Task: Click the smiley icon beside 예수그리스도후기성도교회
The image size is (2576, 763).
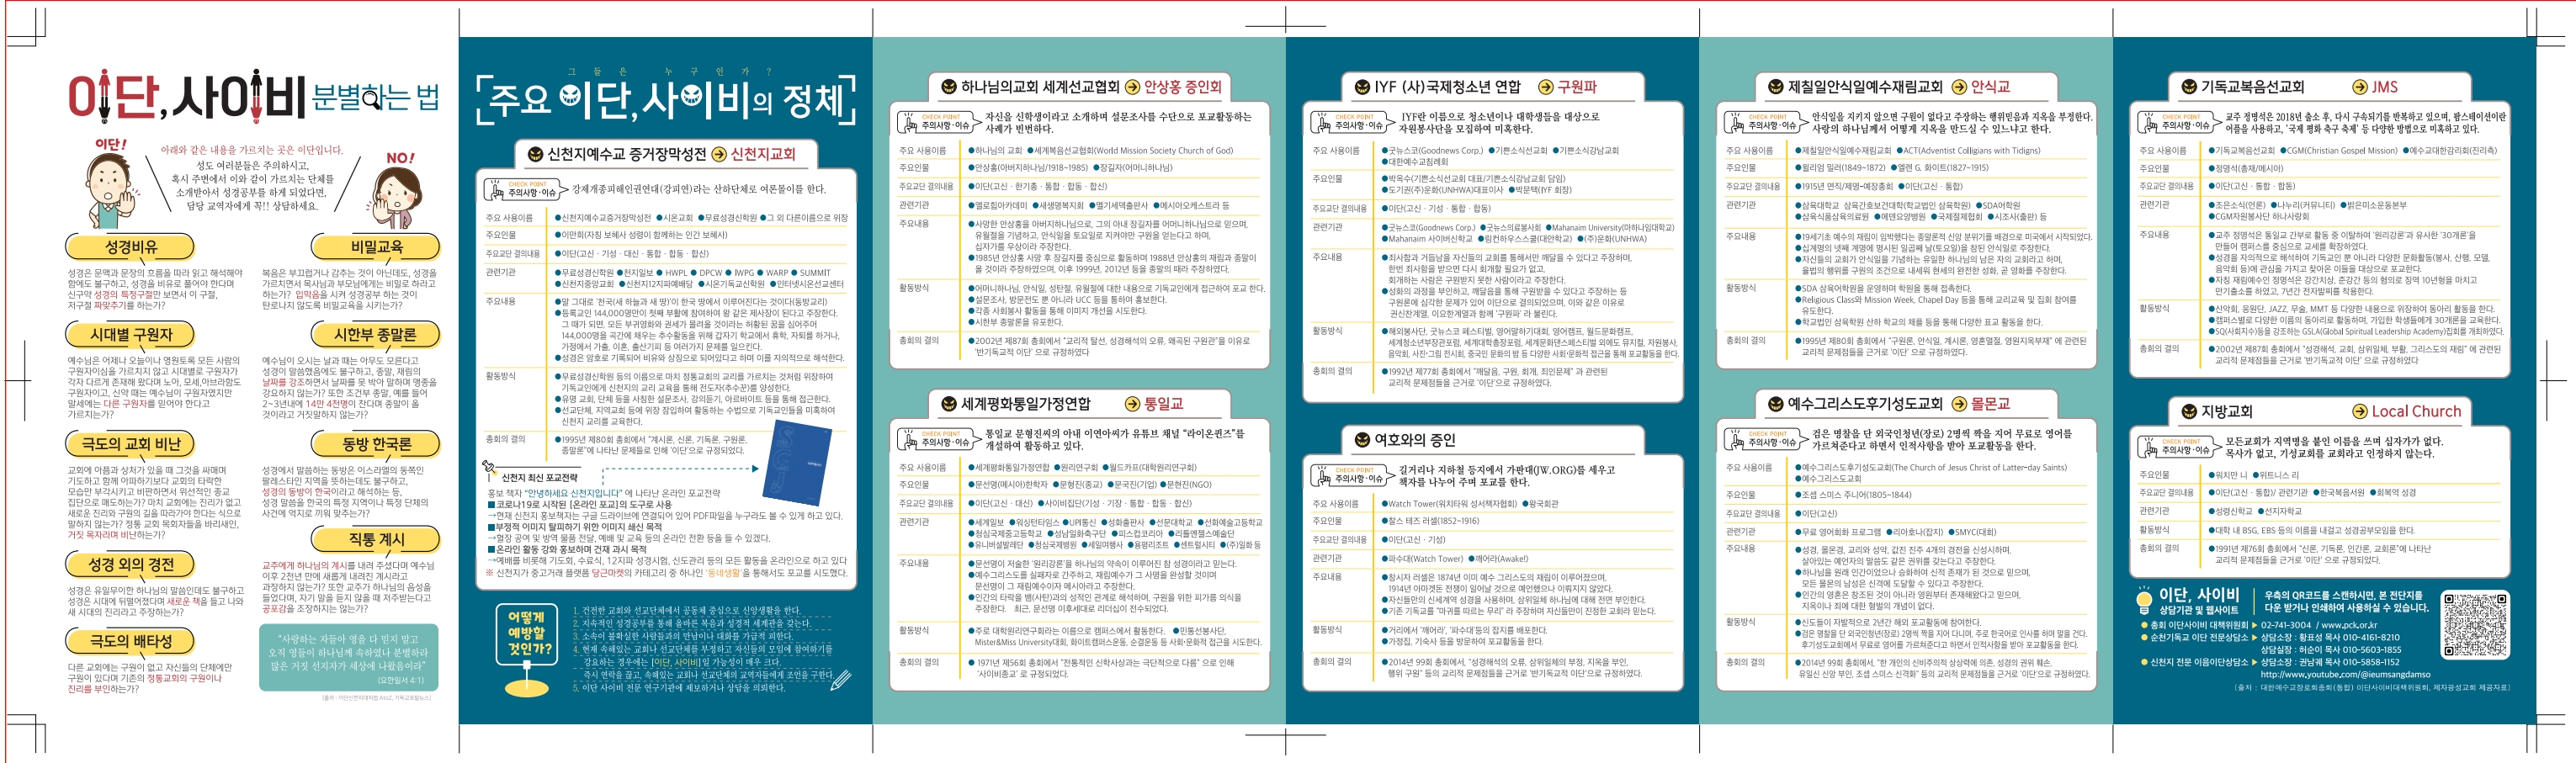Action: click(1775, 404)
